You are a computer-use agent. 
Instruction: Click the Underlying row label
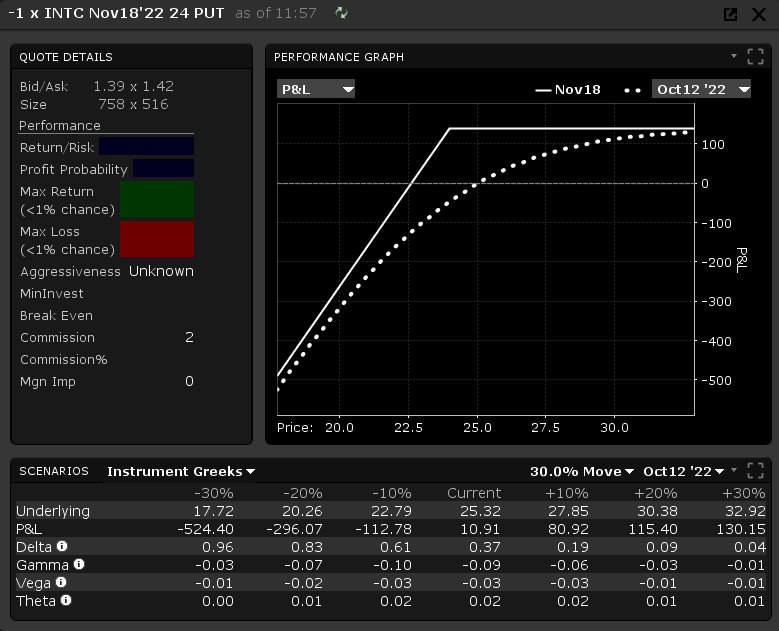[x=53, y=511]
